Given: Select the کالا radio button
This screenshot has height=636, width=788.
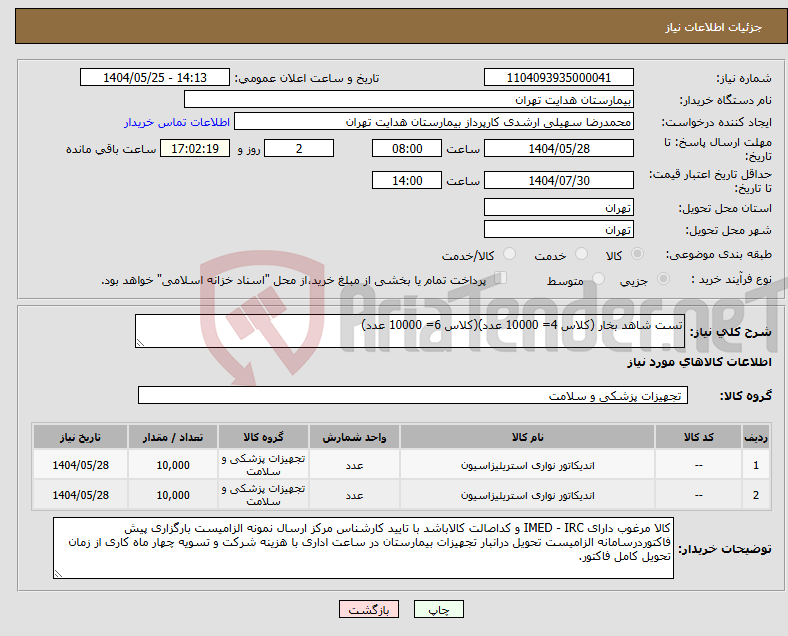Looking at the screenshot, I should (637, 254).
